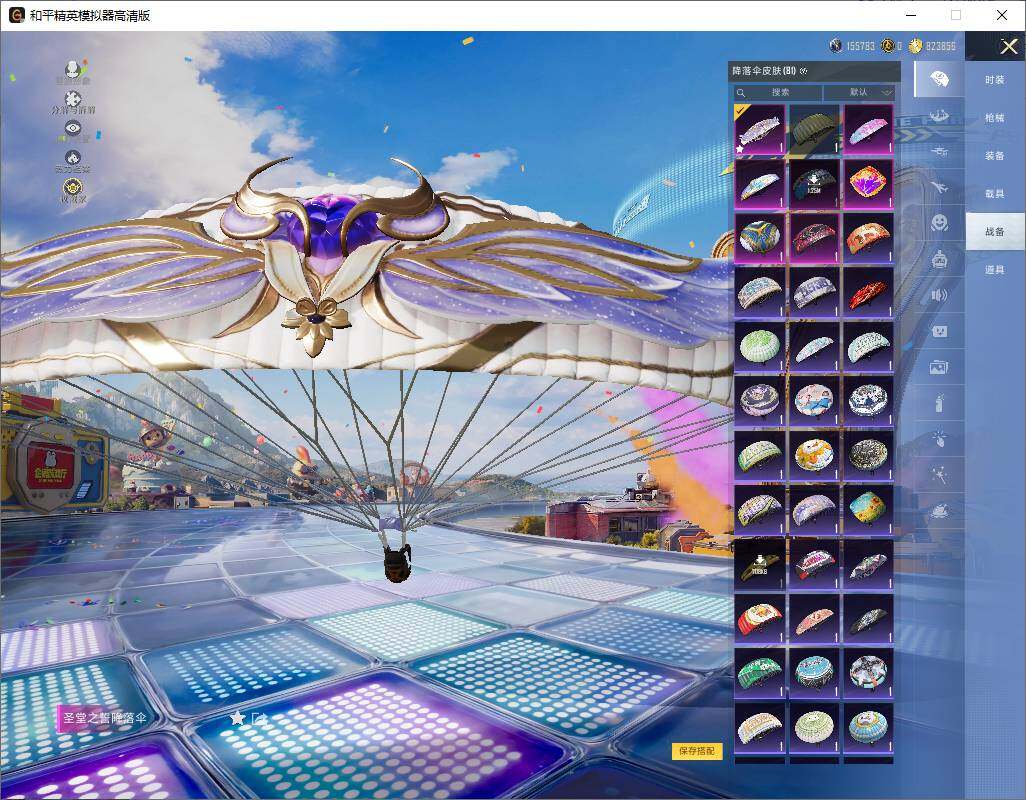Select the equipped purple winged parachute with checkmark

(759, 130)
